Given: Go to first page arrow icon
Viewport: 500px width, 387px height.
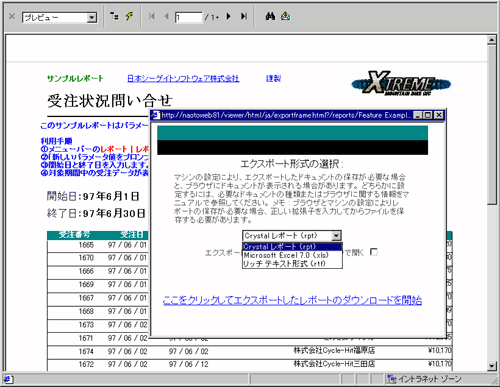Looking at the screenshot, I should 152,16.
